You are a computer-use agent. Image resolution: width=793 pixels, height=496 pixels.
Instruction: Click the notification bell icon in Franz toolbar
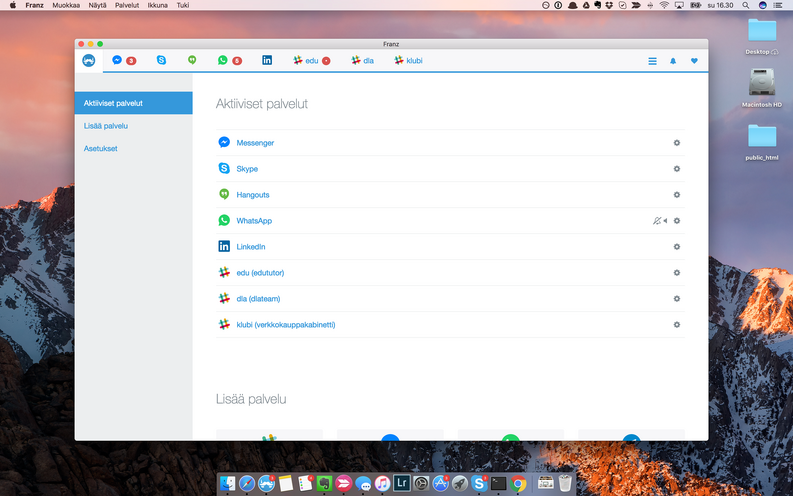[673, 61]
